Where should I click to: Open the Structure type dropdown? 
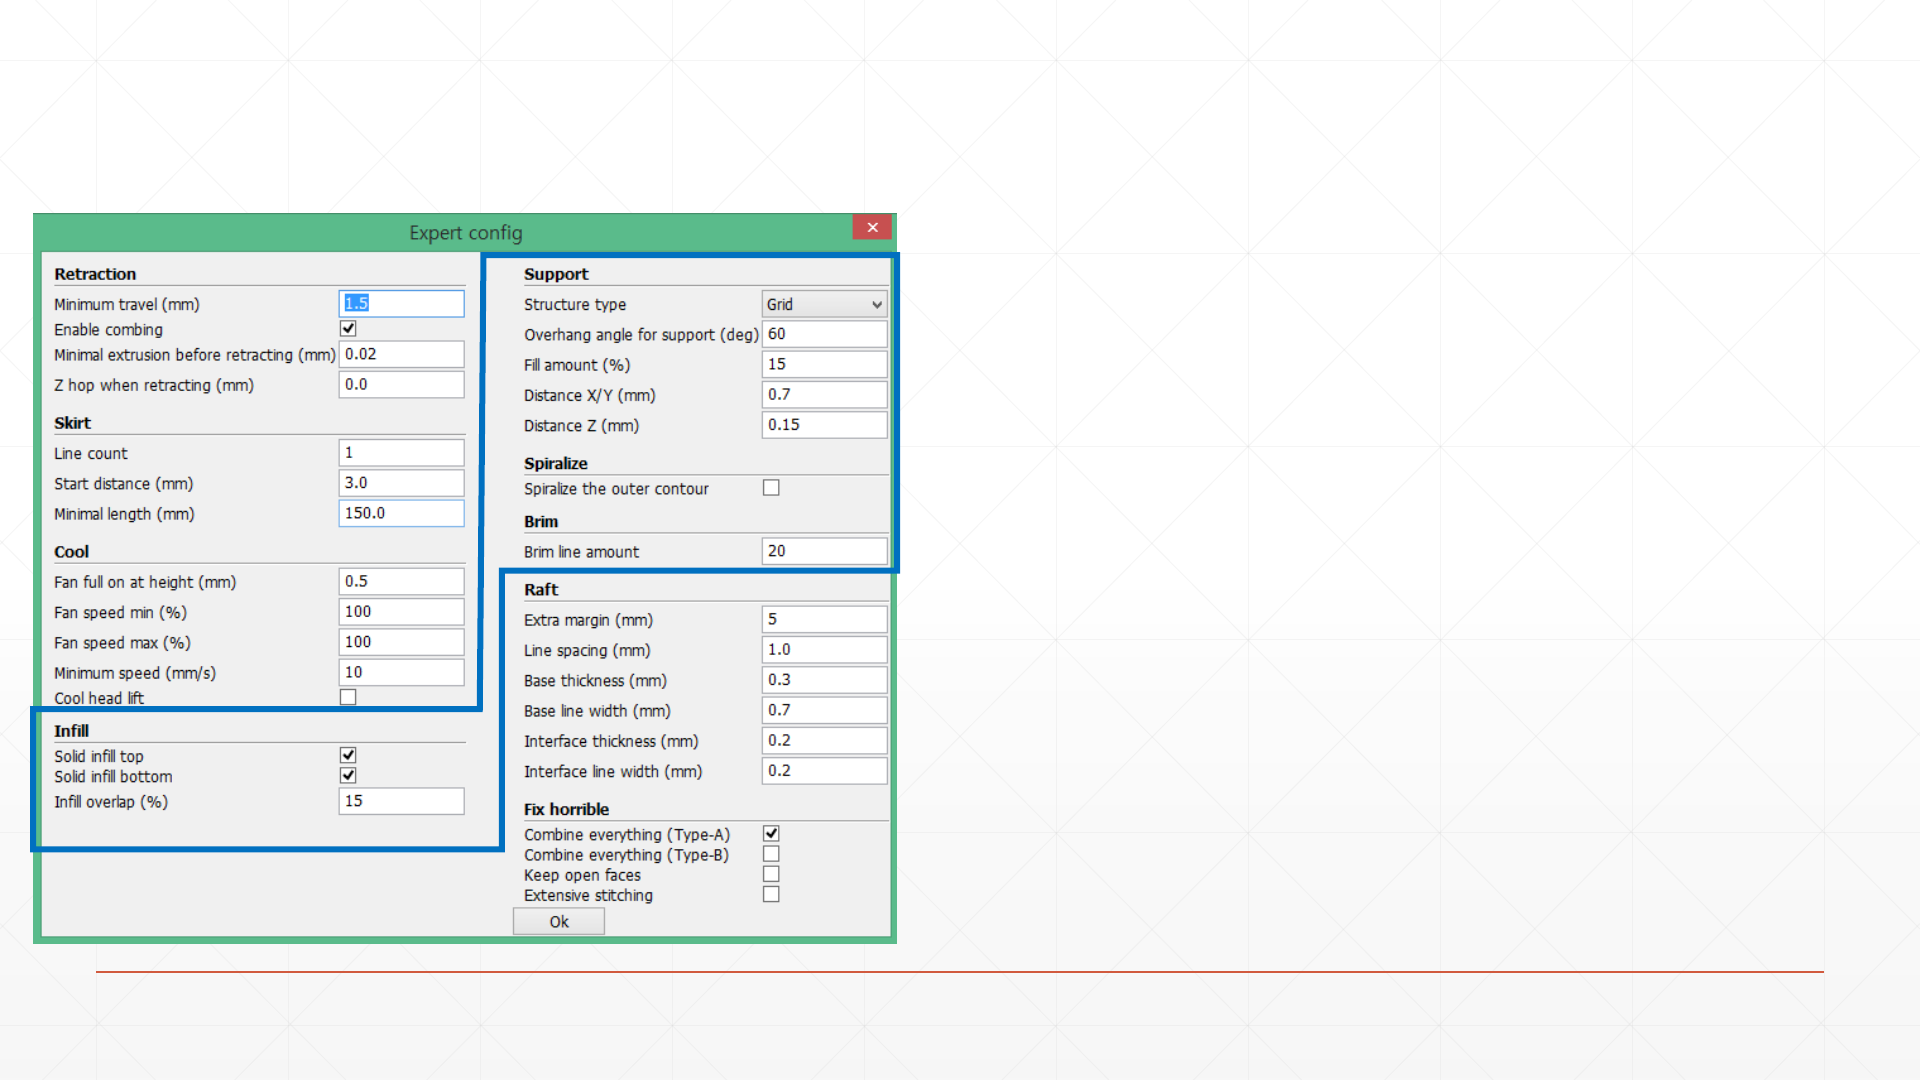pyautogui.click(x=824, y=304)
